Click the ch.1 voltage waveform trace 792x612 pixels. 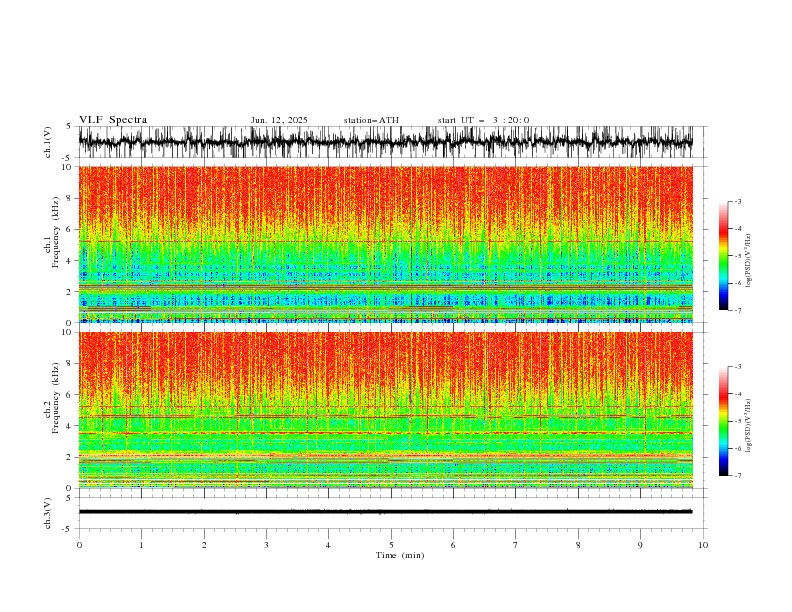tap(385, 142)
